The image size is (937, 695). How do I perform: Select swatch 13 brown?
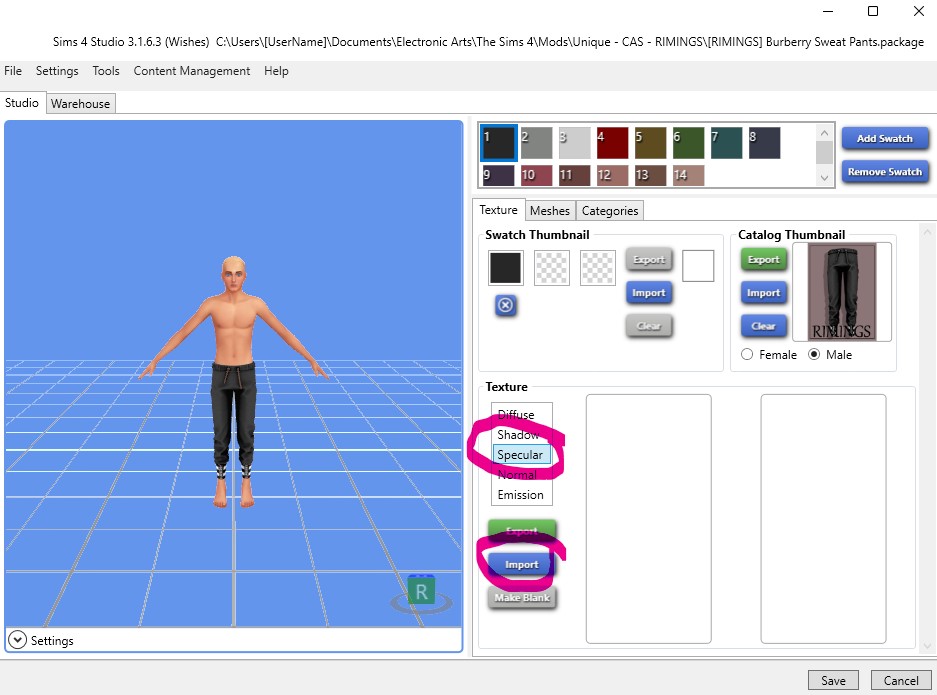click(x=651, y=176)
